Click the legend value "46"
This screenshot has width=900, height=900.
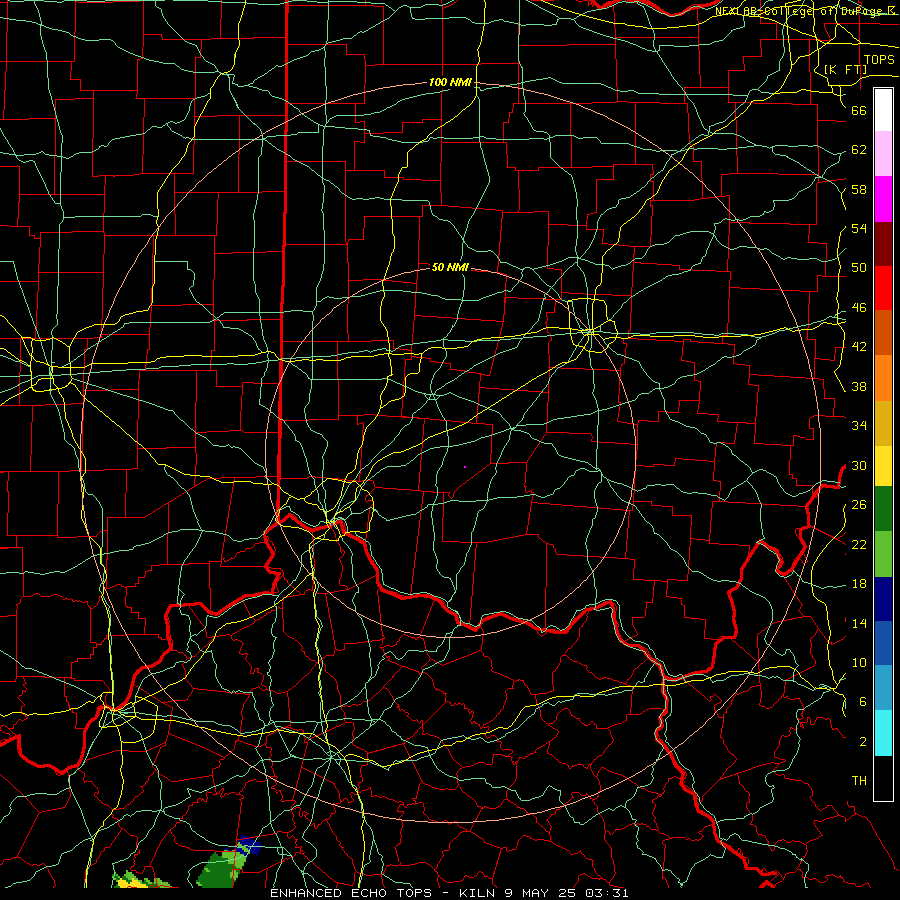[859, 308]
